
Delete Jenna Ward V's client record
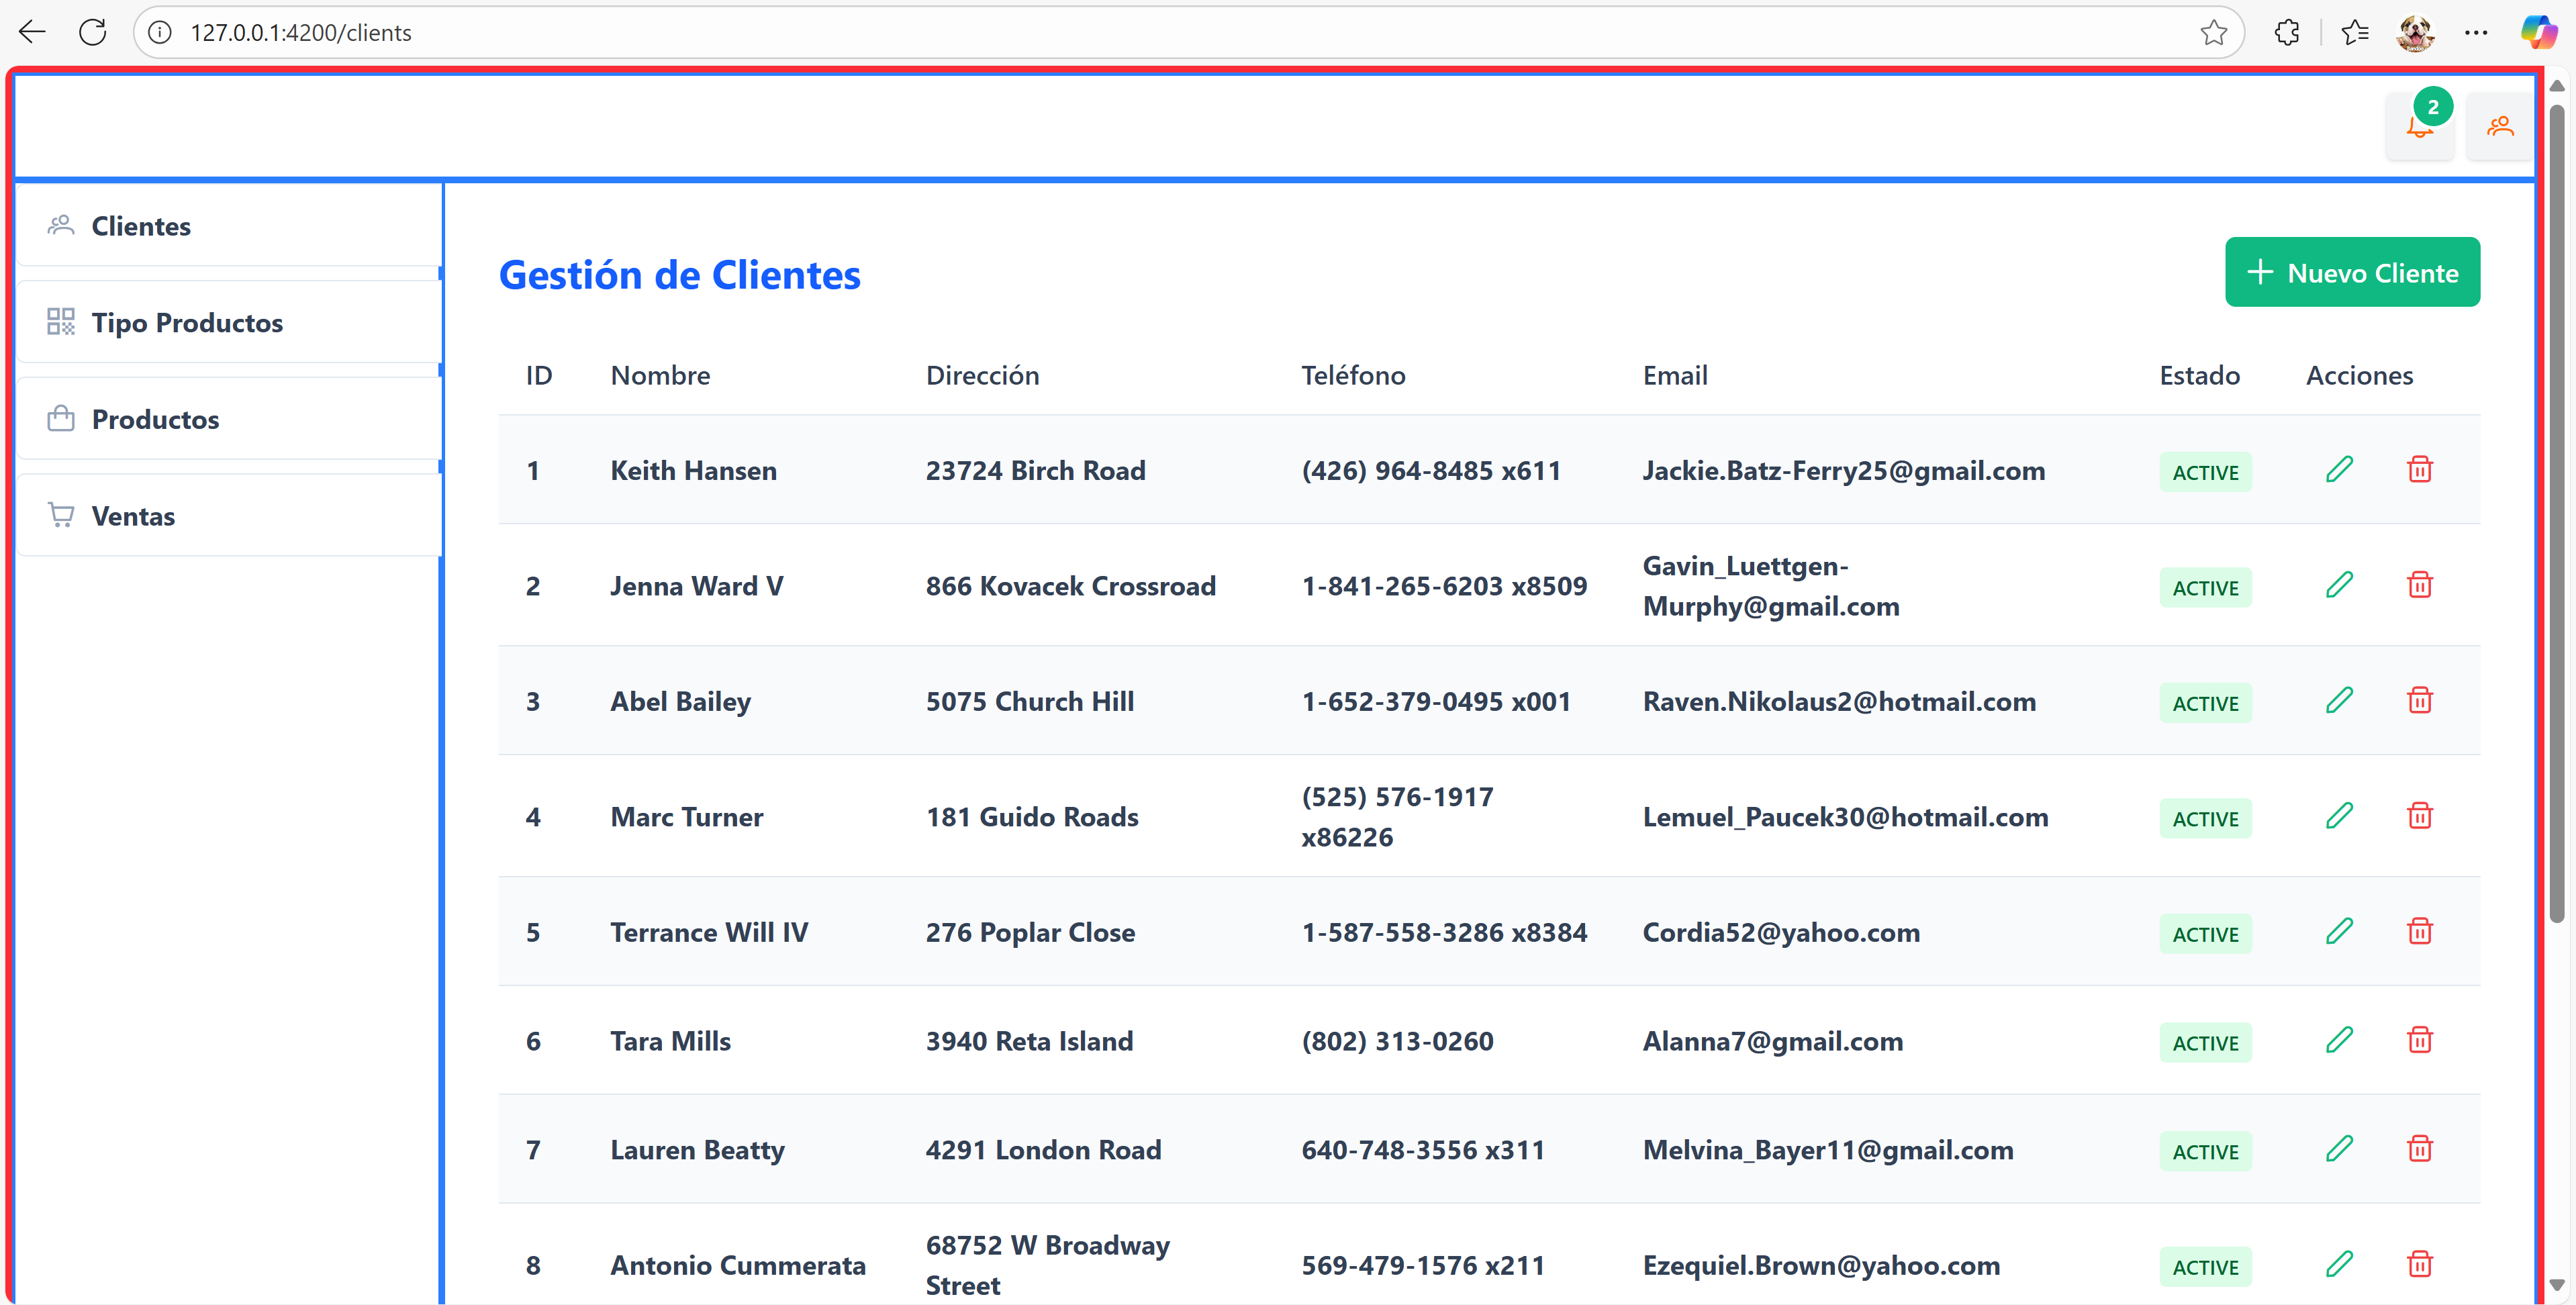coord(2419,585)
